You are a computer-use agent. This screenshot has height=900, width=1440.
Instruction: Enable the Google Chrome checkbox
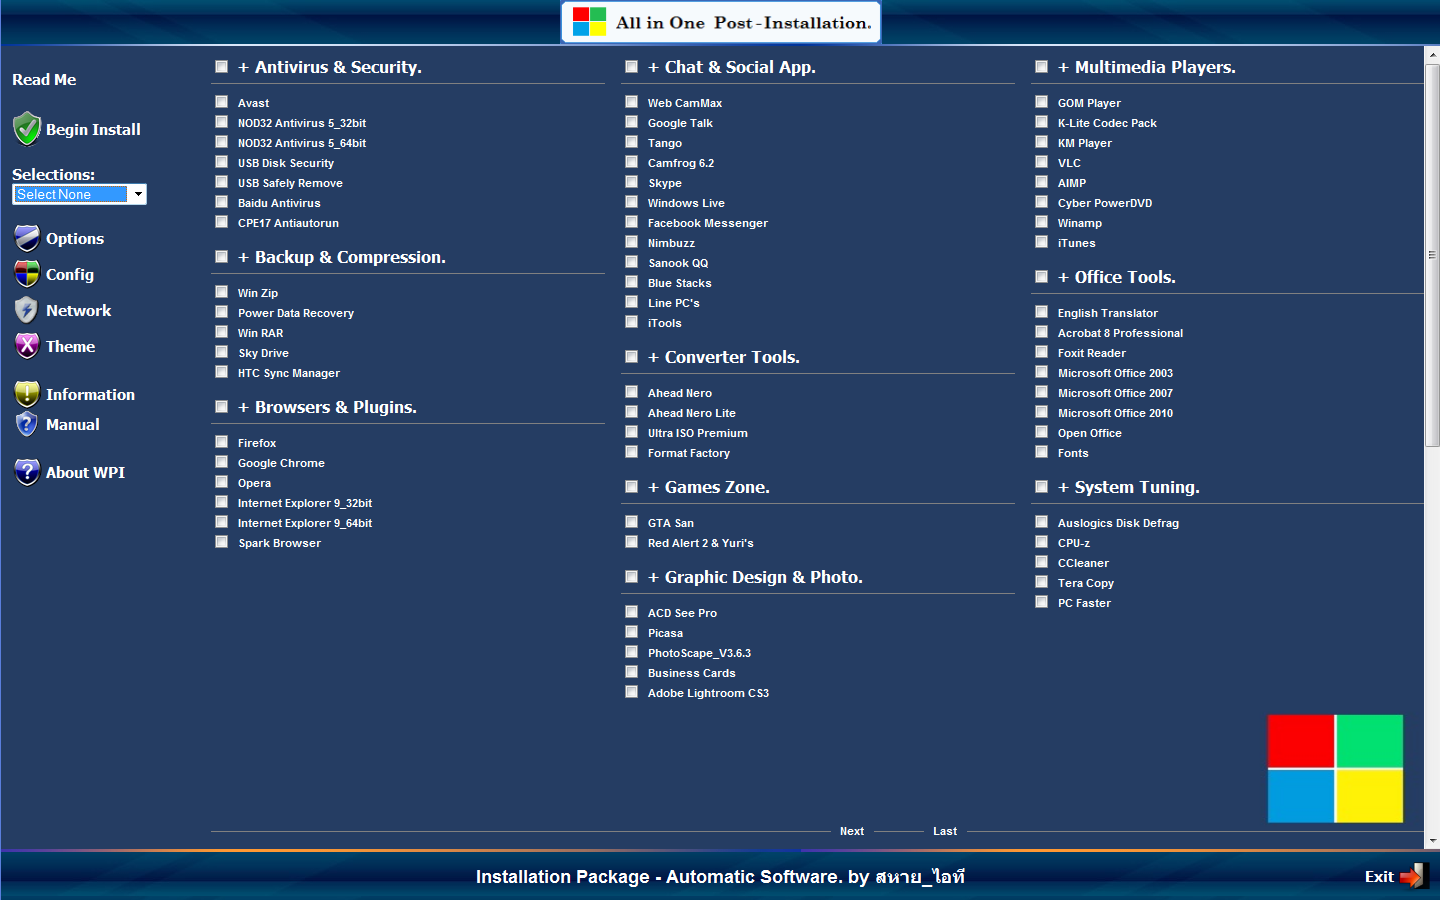click(x=222, y=462)
